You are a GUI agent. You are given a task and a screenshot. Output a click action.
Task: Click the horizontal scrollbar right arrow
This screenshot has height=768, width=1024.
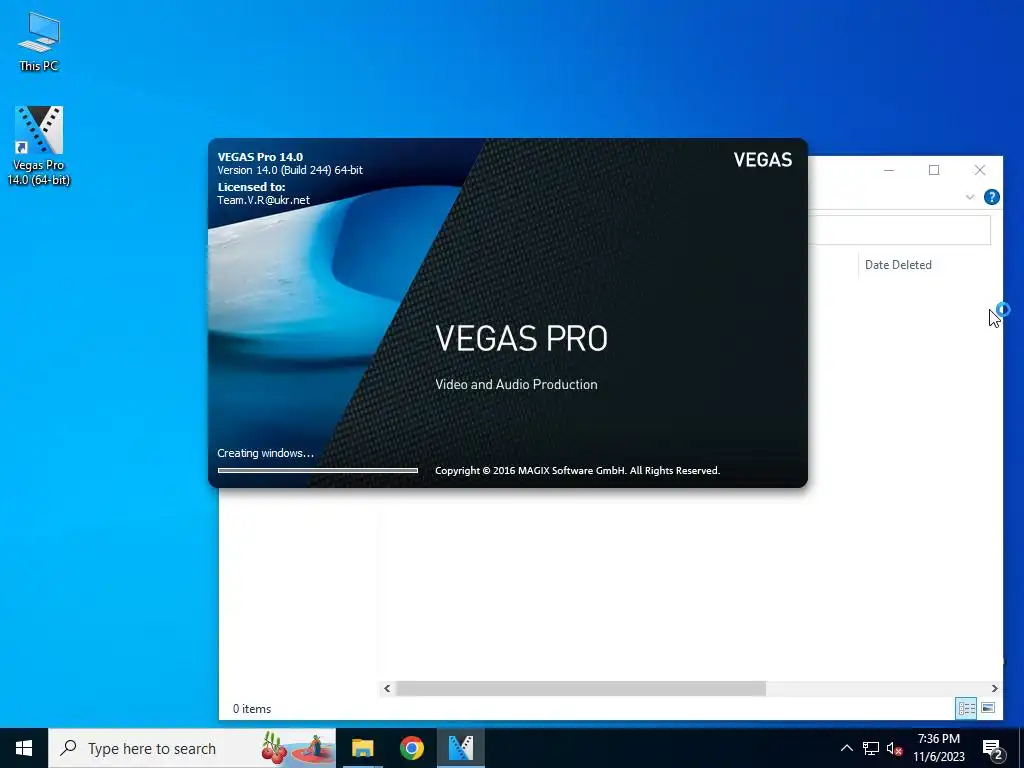(994, 688)
